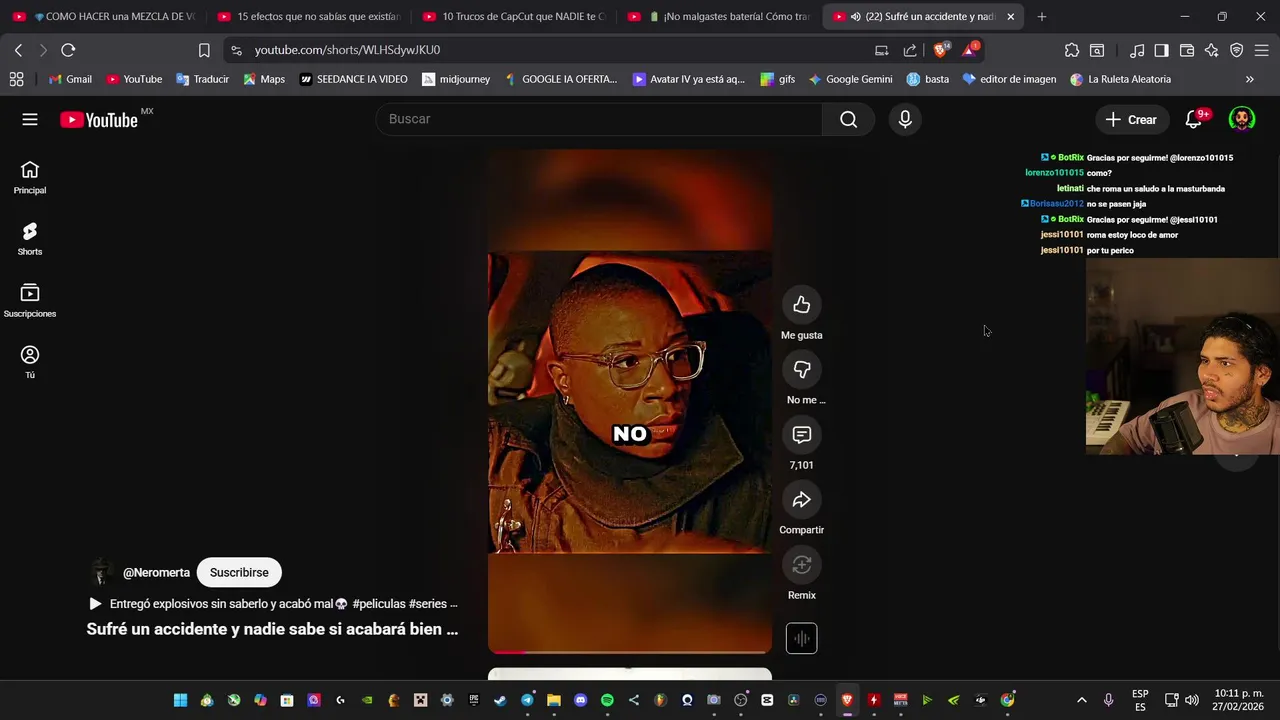Image resolution: width=1280 pixels, height=720 pixels.
Task: Start voice search with the microphone
Action: tap(905, 119)
